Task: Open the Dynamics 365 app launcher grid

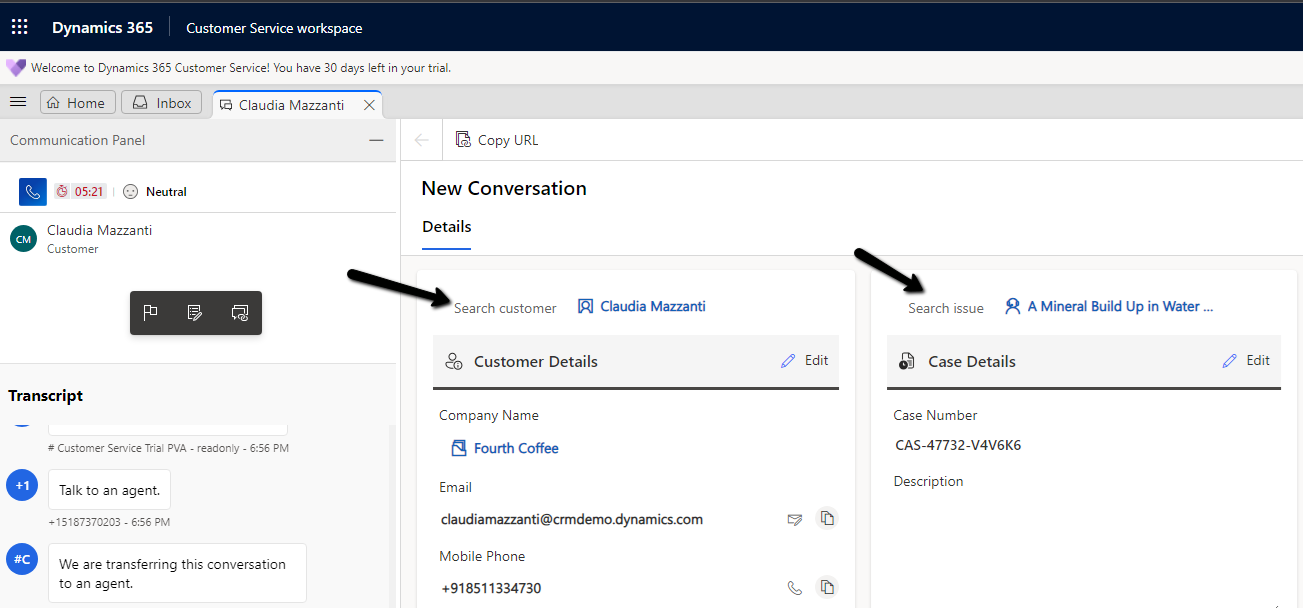Action: 20,27
